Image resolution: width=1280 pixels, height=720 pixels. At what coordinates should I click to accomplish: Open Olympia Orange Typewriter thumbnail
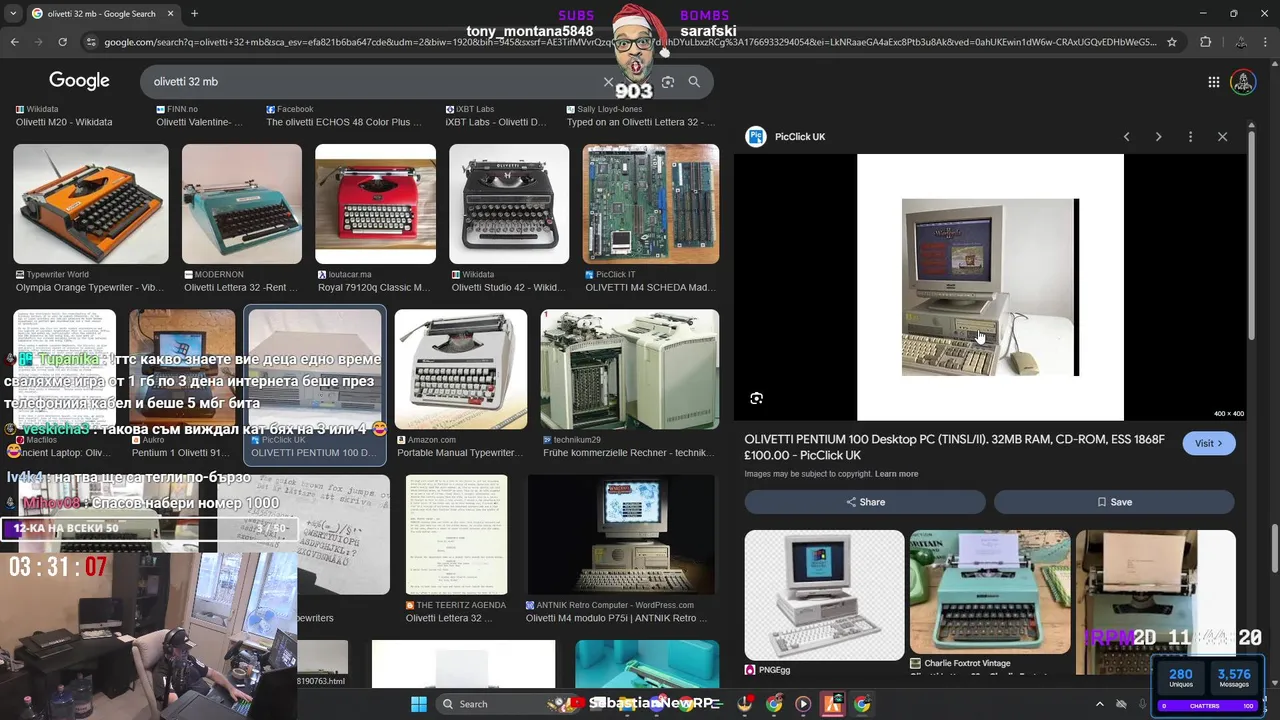click(91, 204)
